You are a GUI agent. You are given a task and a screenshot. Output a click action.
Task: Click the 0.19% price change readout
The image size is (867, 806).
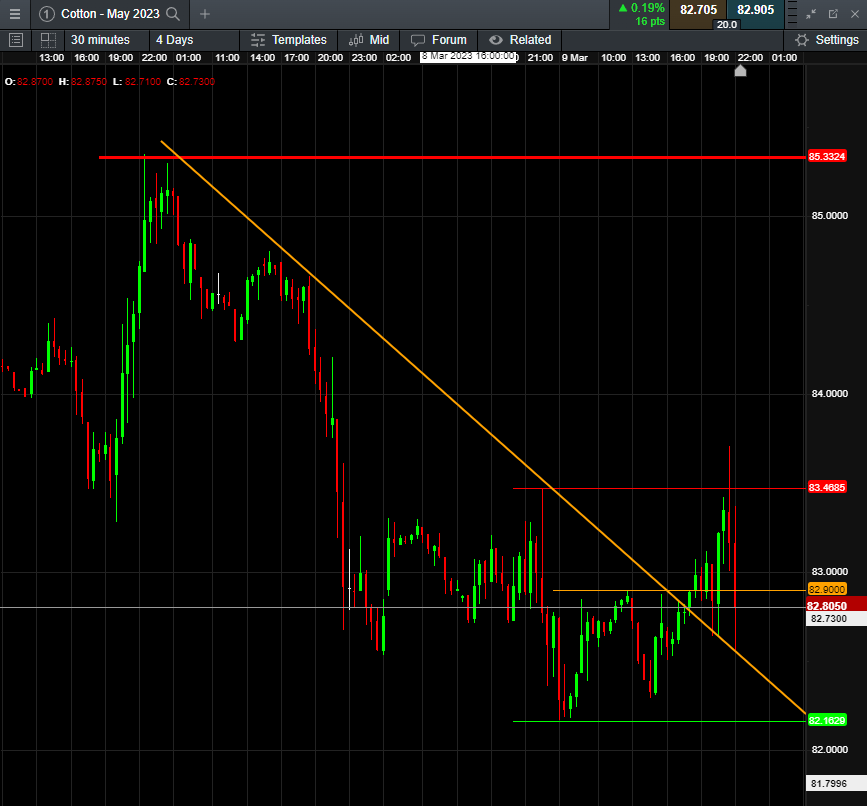click(641, 8)
